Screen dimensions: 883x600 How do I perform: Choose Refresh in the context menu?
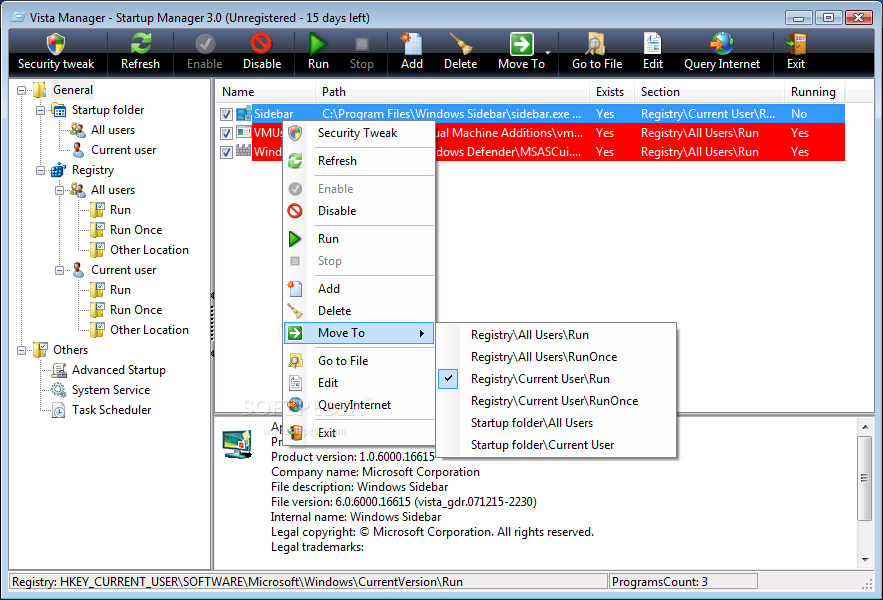coord(359,161)
